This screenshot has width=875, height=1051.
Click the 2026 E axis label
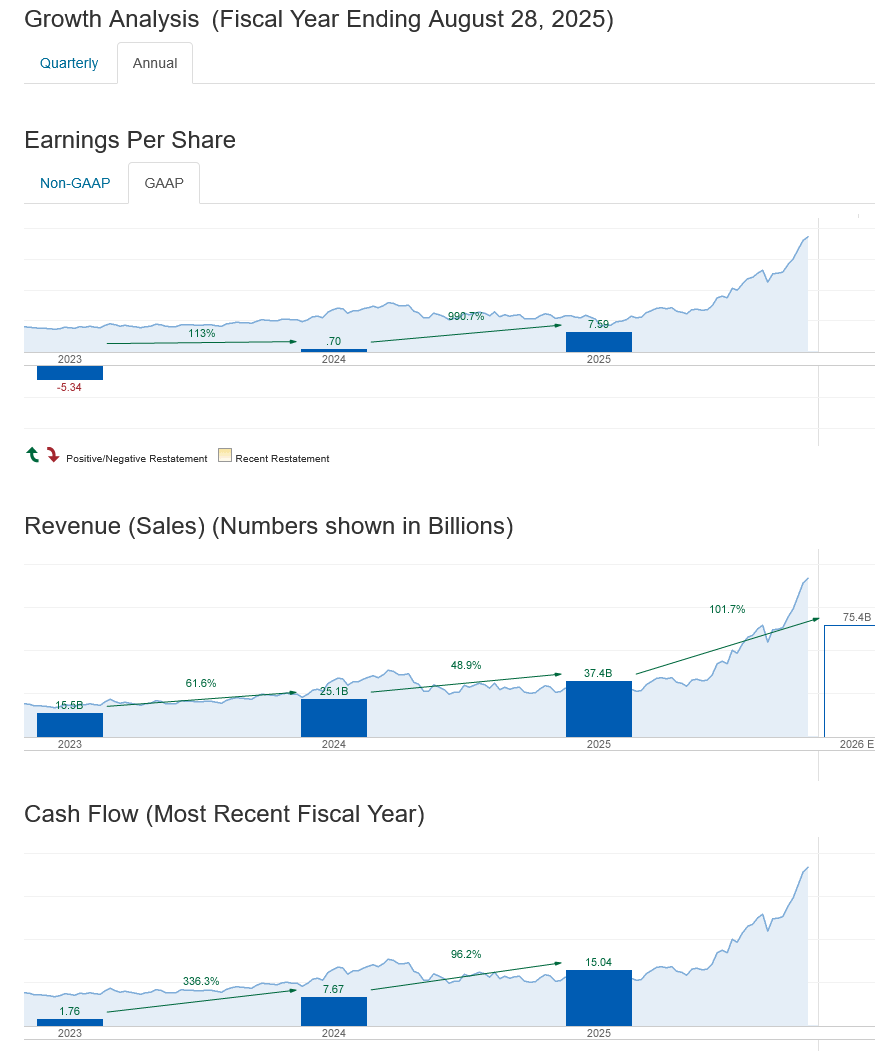click(857, 744)
